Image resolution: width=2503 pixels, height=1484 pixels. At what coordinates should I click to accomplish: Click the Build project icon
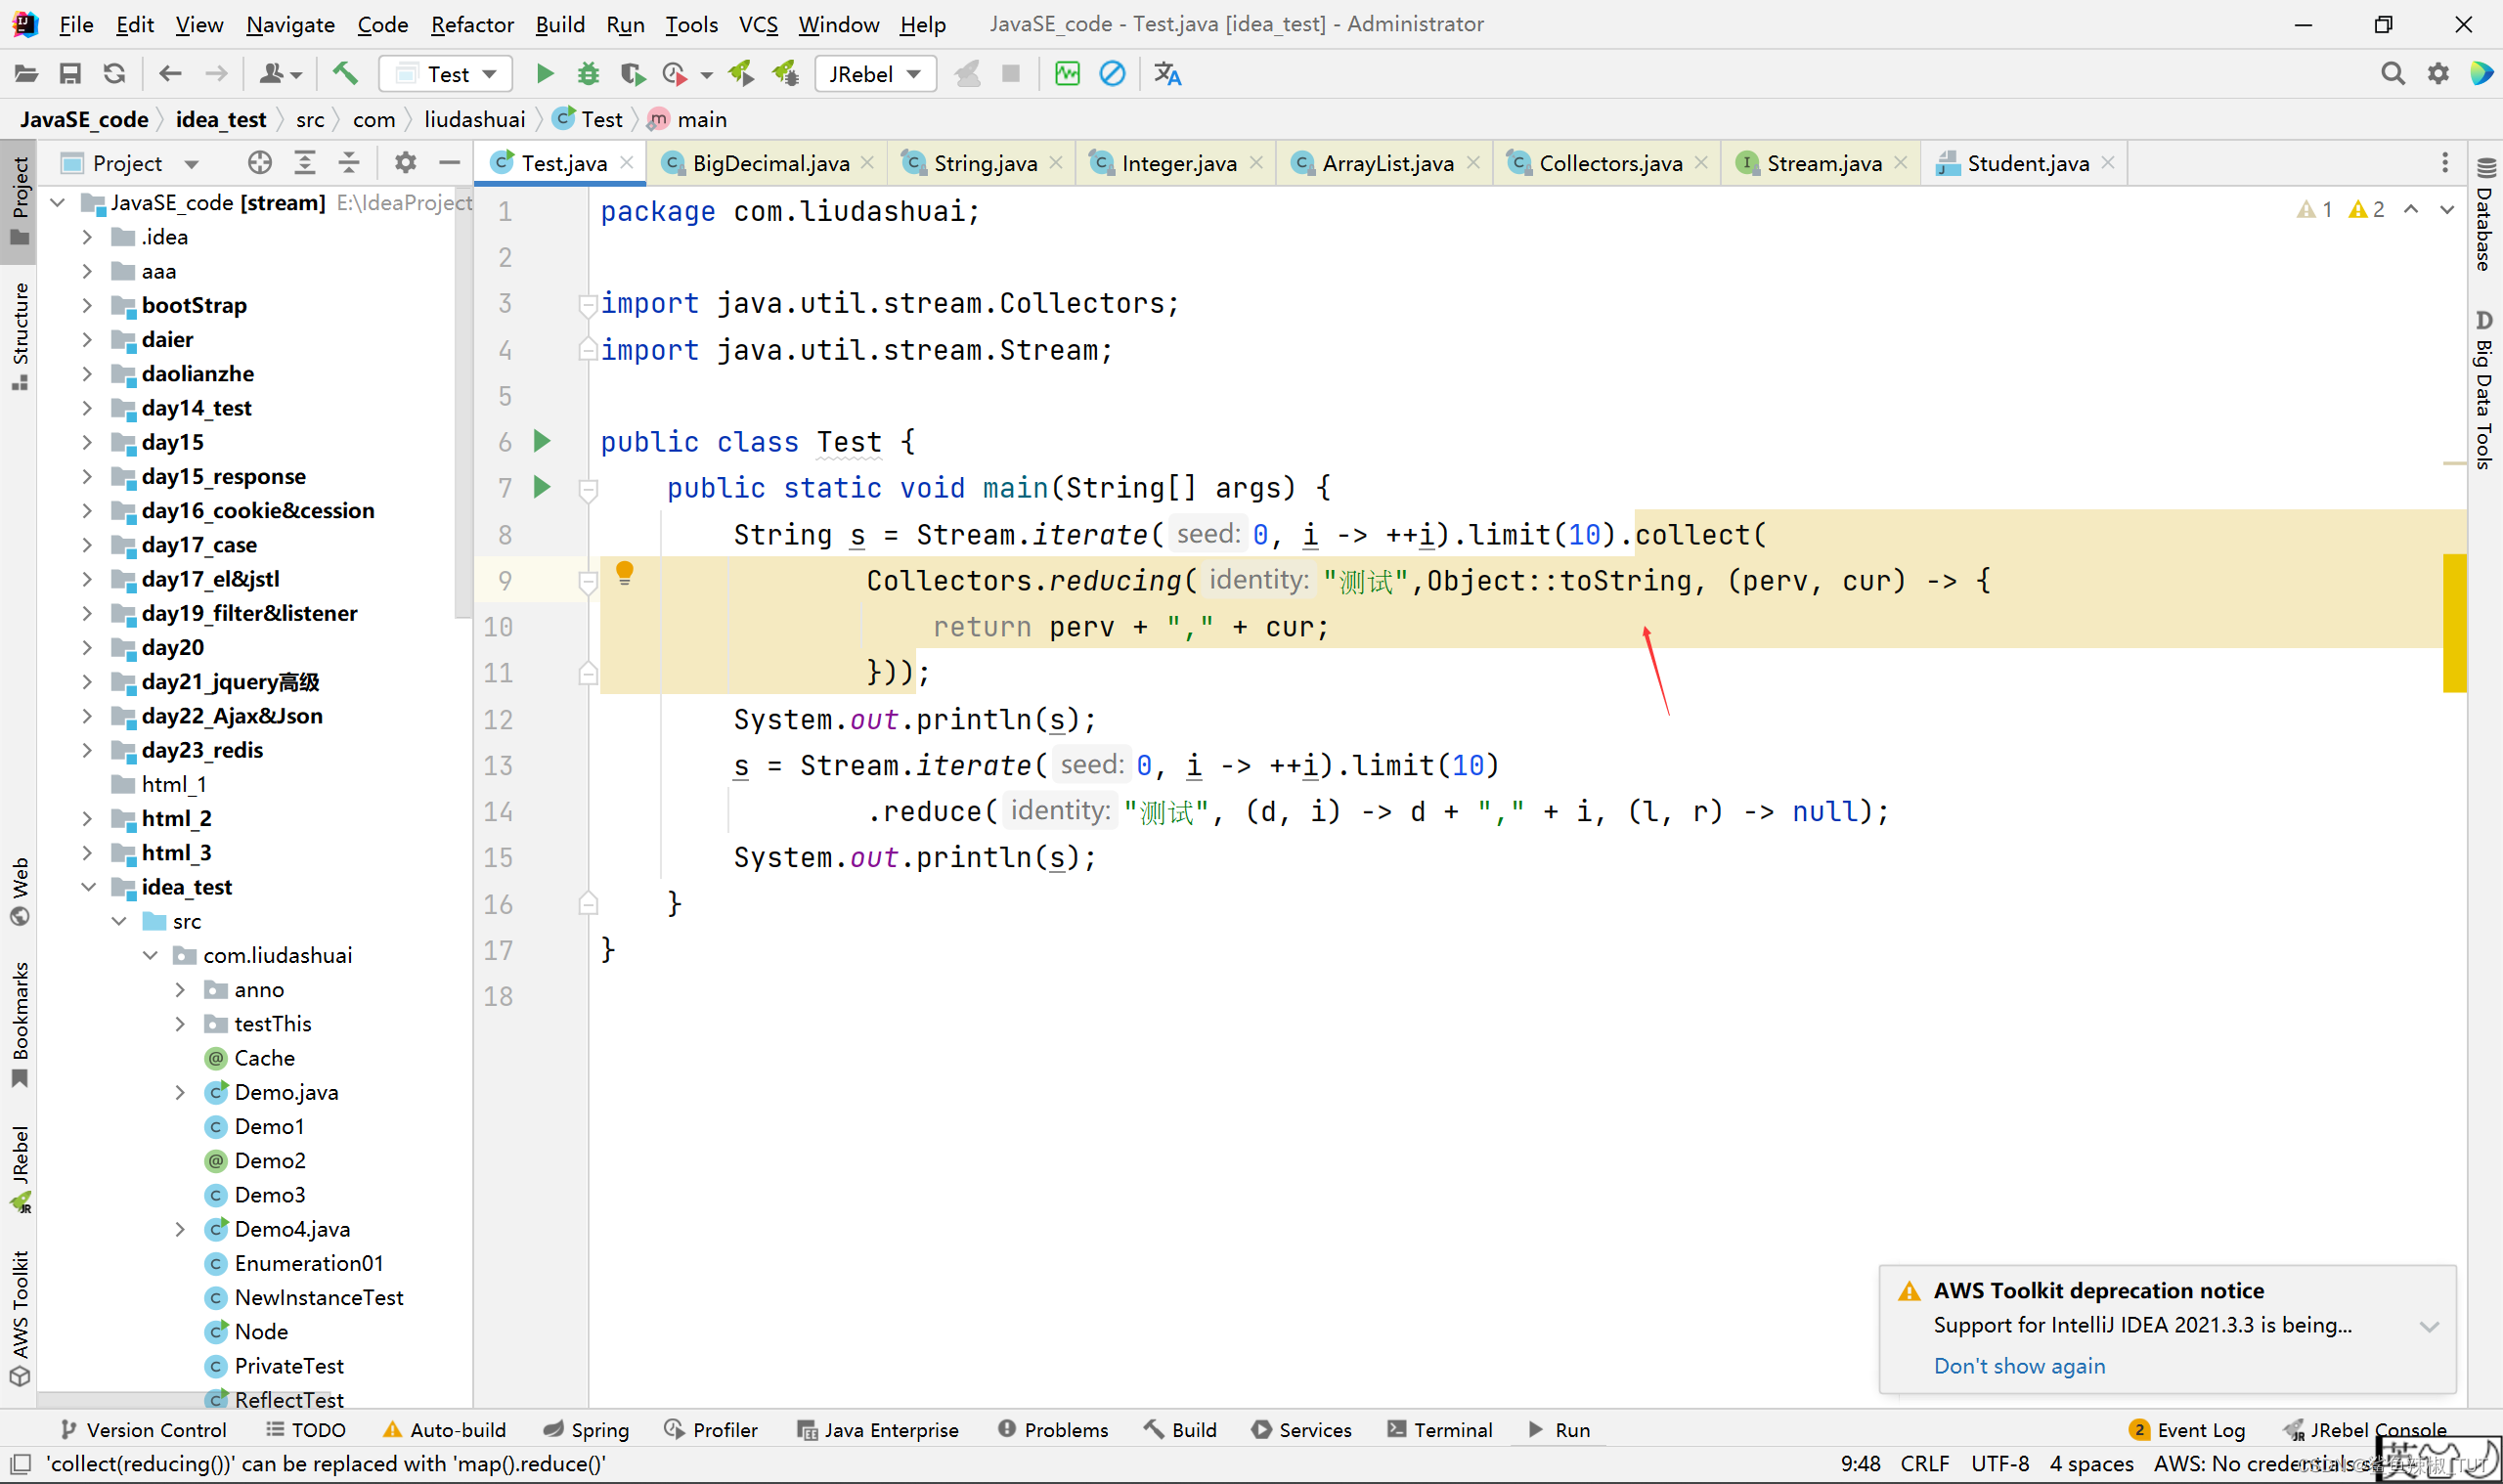346,72
